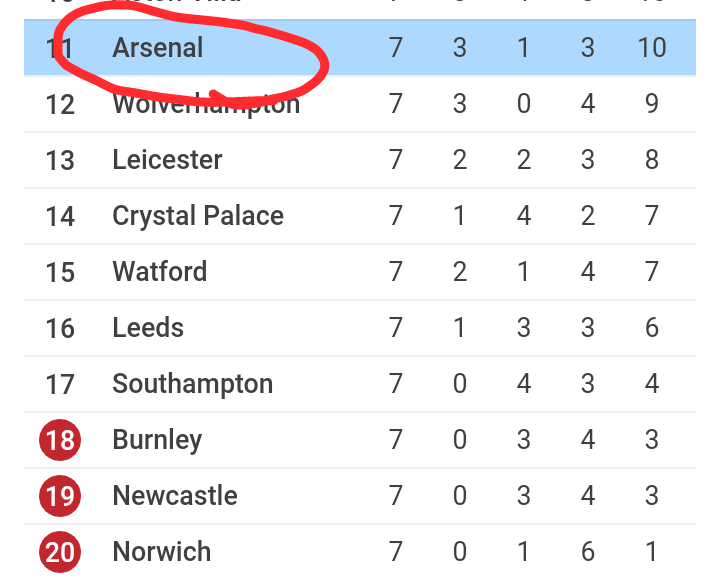Screen dimensions: 720x585
Task: Open the Leeds team entry
Action: (148, 327)
